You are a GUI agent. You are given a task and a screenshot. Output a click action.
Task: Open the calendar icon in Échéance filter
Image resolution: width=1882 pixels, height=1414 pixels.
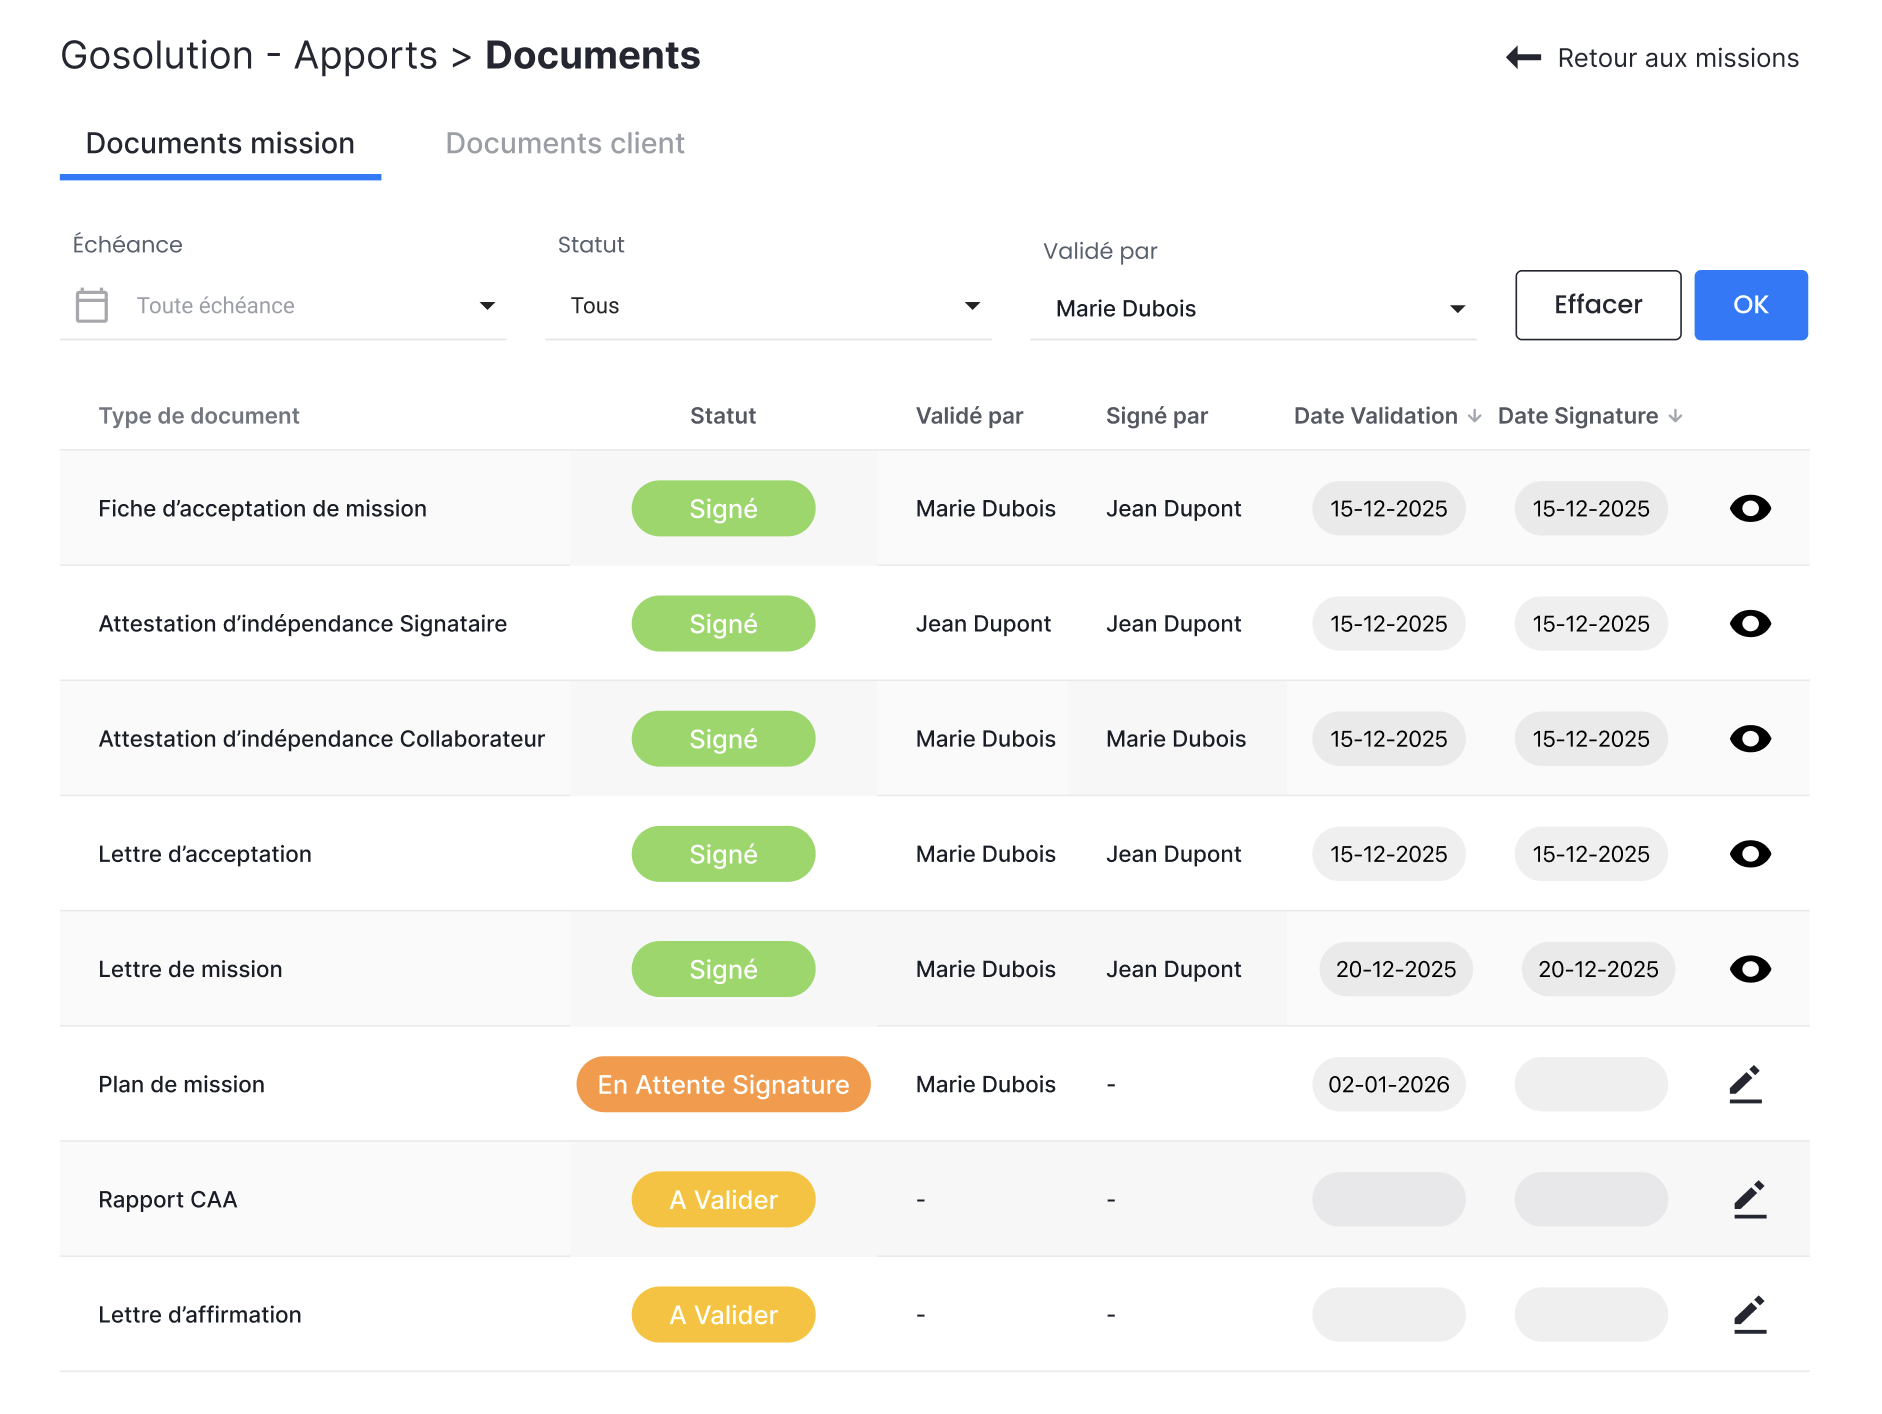click(92, 305)
